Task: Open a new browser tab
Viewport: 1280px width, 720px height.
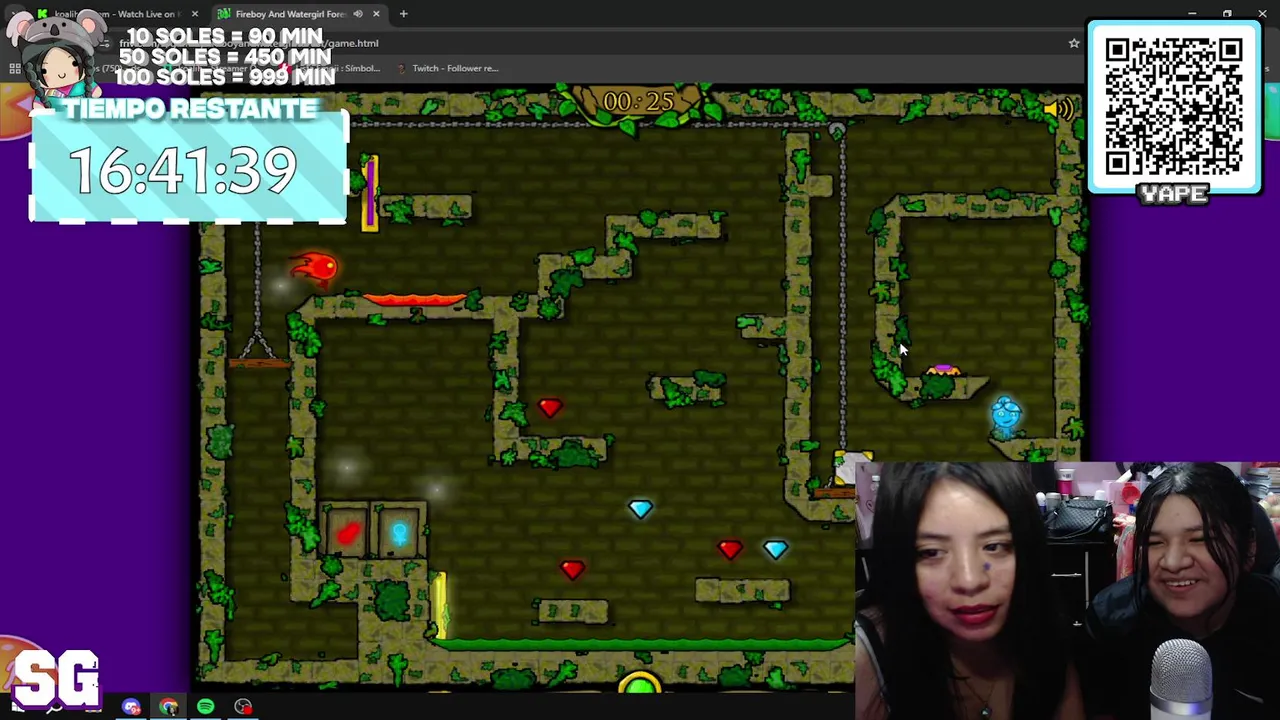Action: pyautogui.click(x=403, y=14)
